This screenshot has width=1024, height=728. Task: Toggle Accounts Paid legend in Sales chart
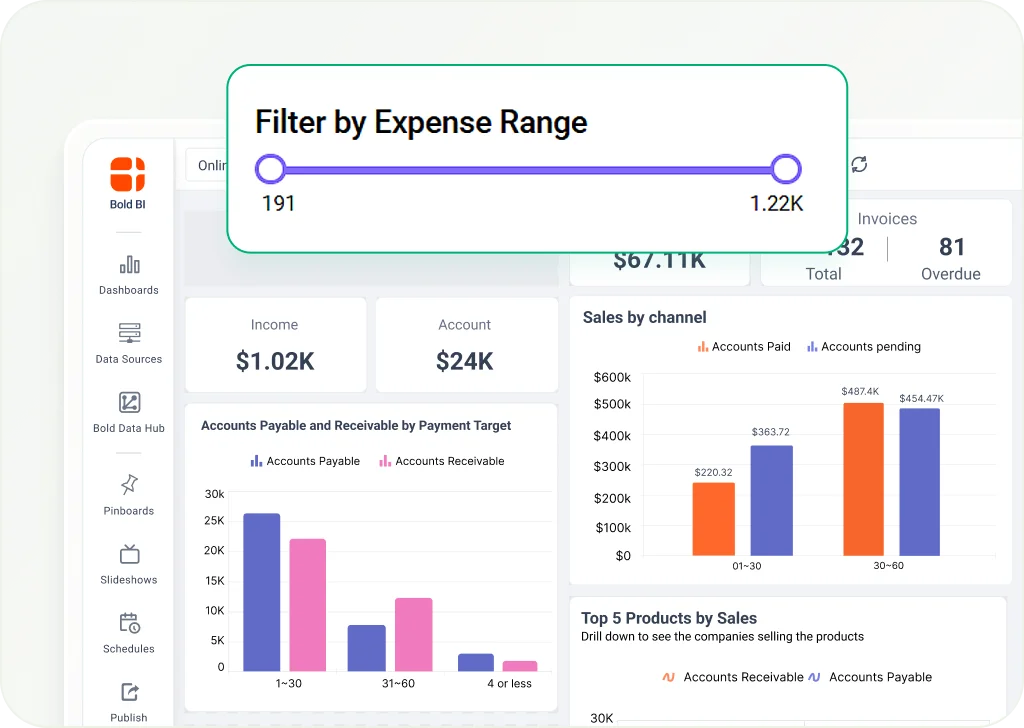(x=743, y=347)
